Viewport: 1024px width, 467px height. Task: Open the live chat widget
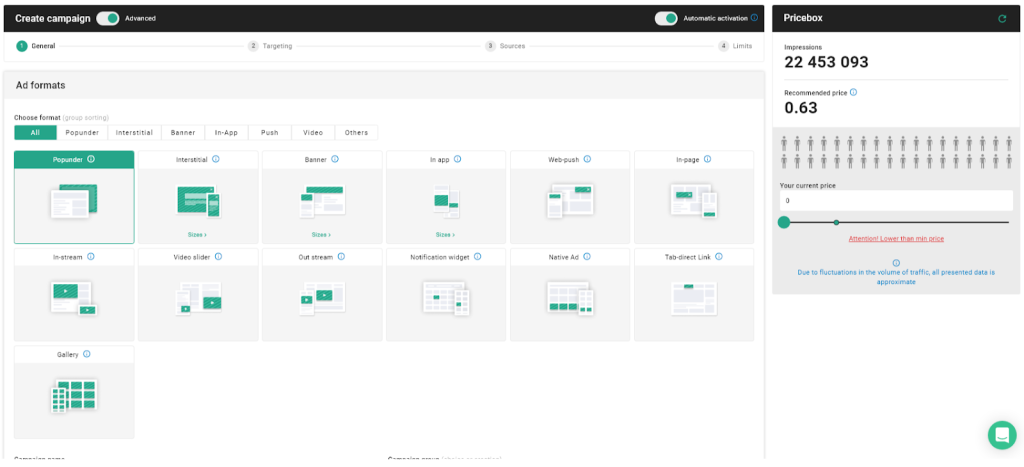1001,435
